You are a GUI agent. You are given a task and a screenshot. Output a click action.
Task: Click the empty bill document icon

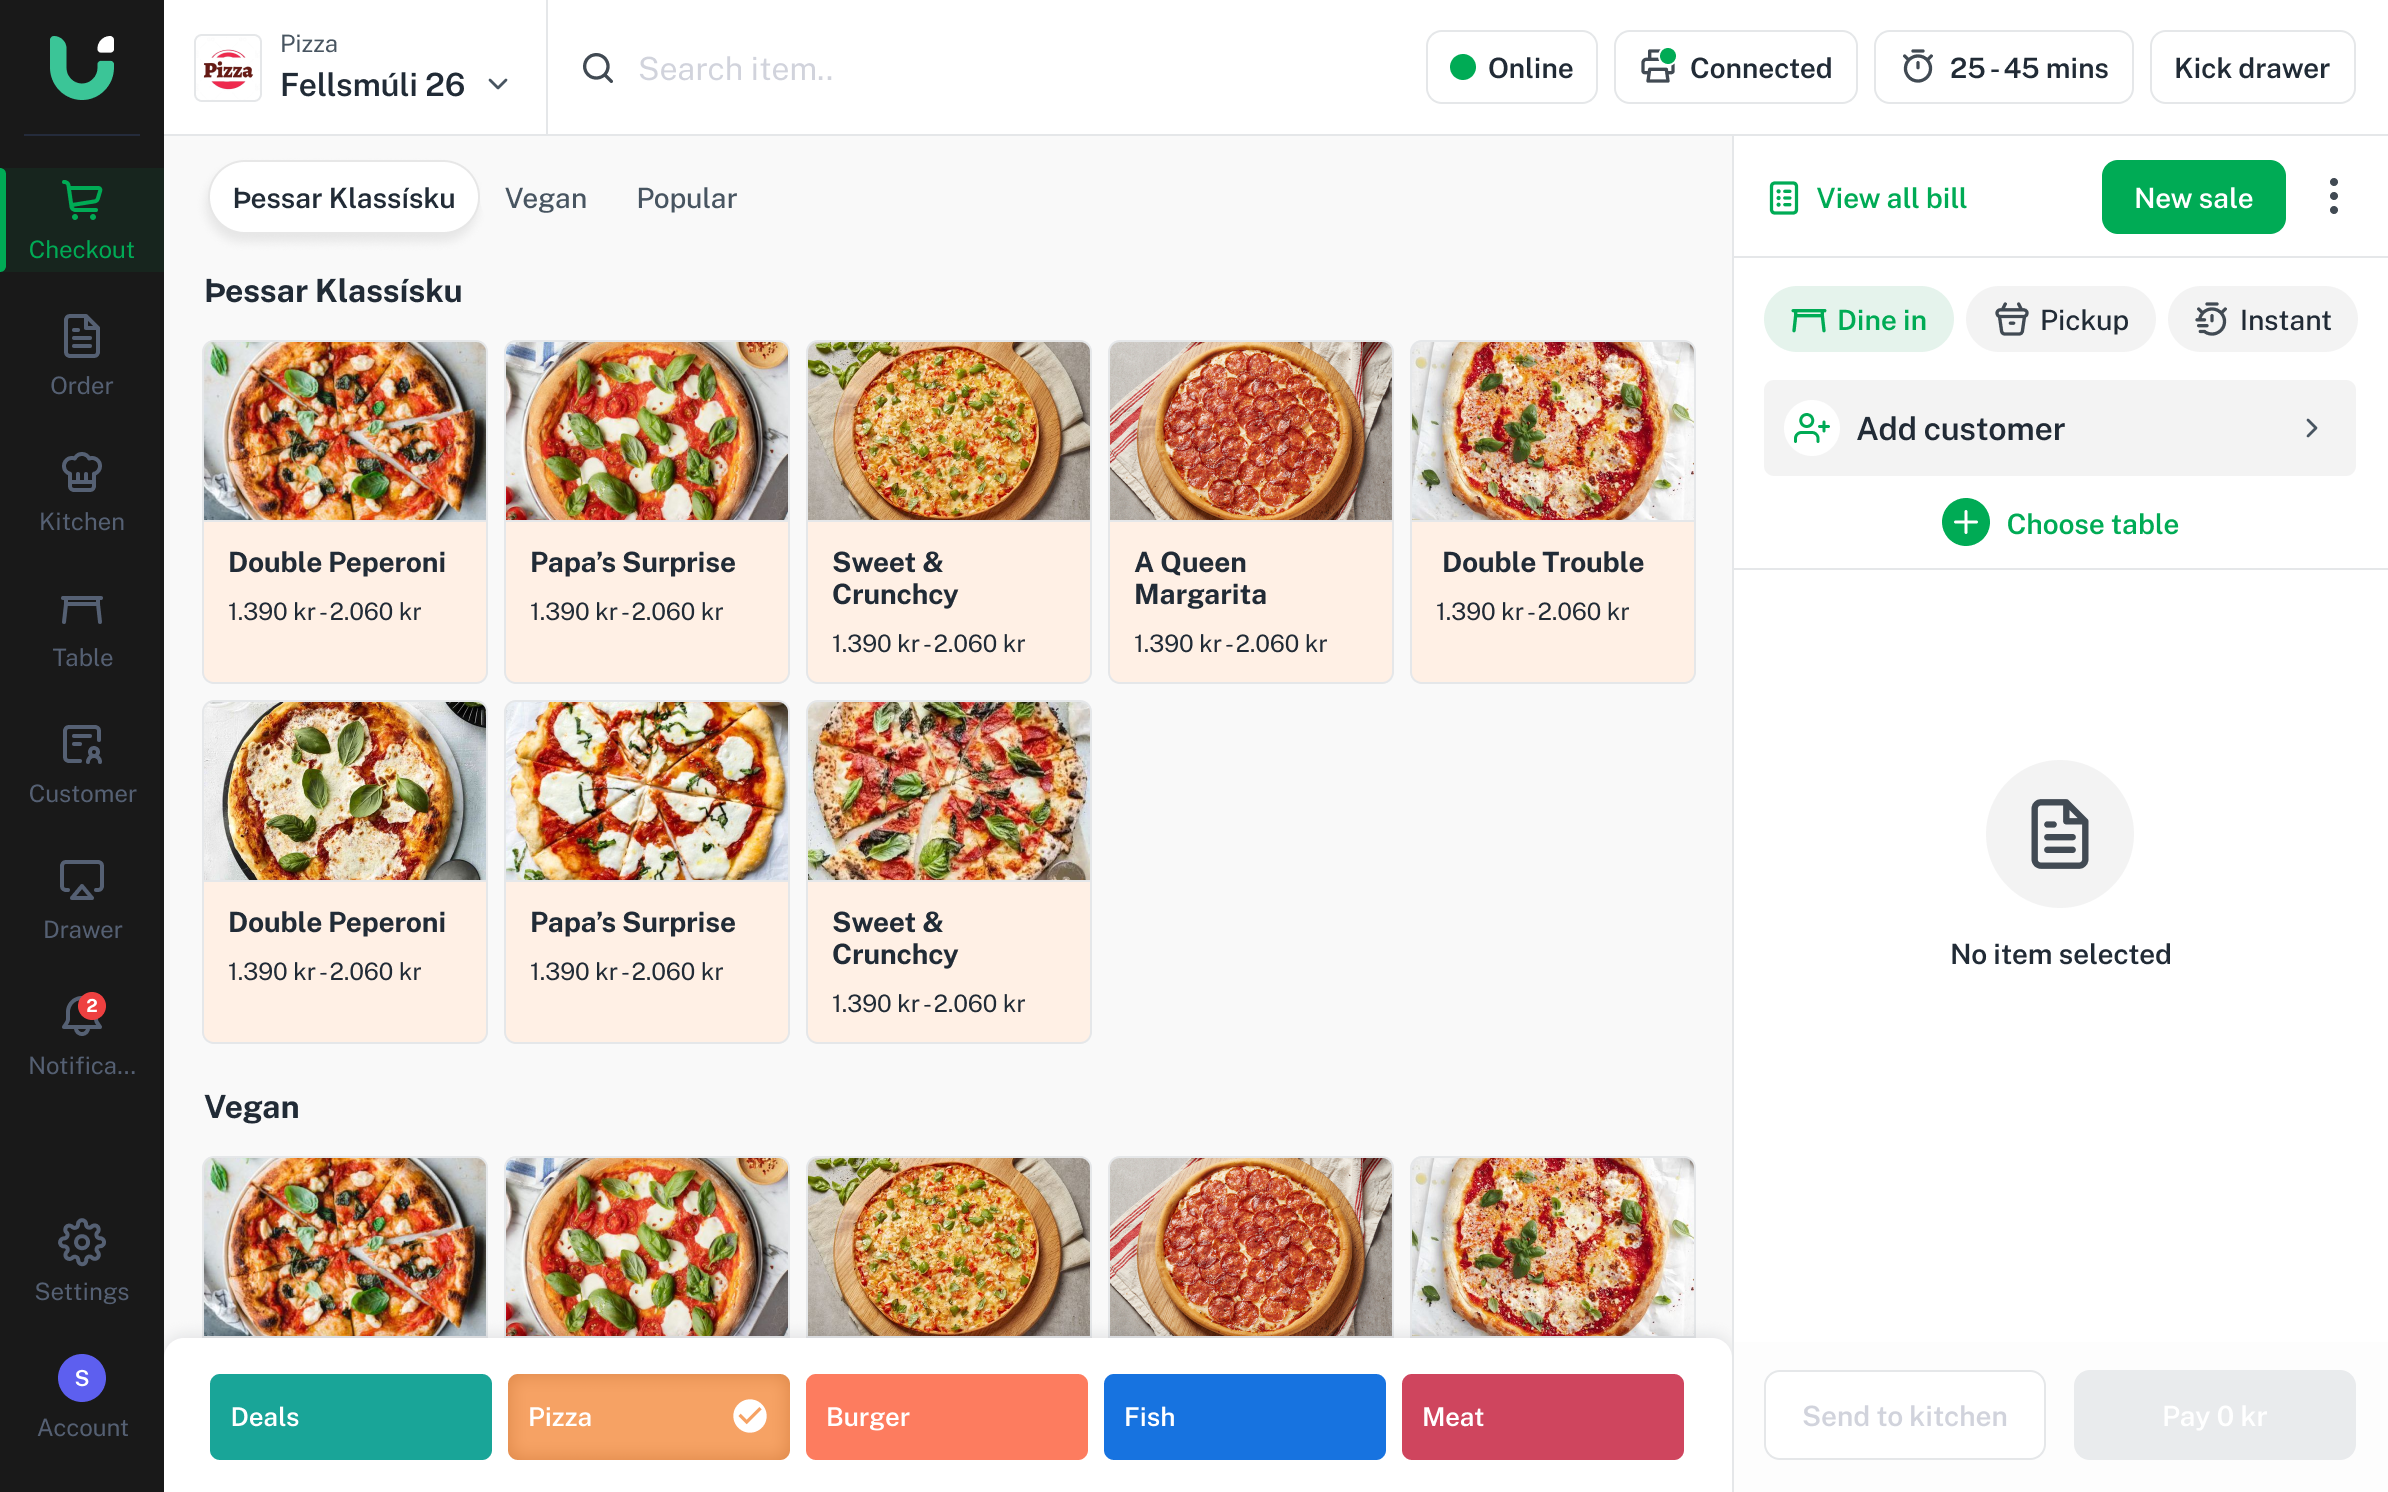point(2059,834)
